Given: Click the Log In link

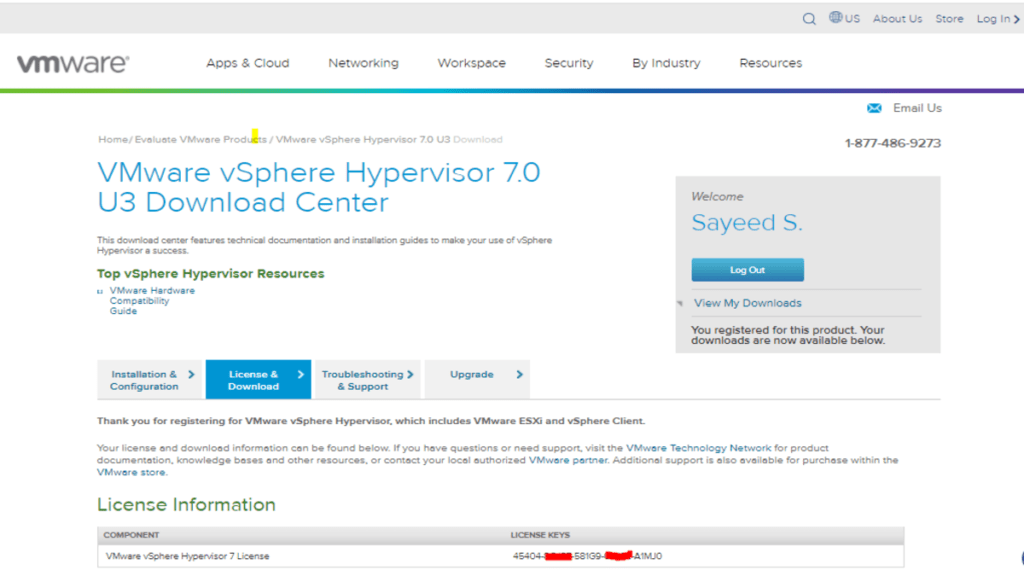Looking at the screenshot, I should click(996, 18).
